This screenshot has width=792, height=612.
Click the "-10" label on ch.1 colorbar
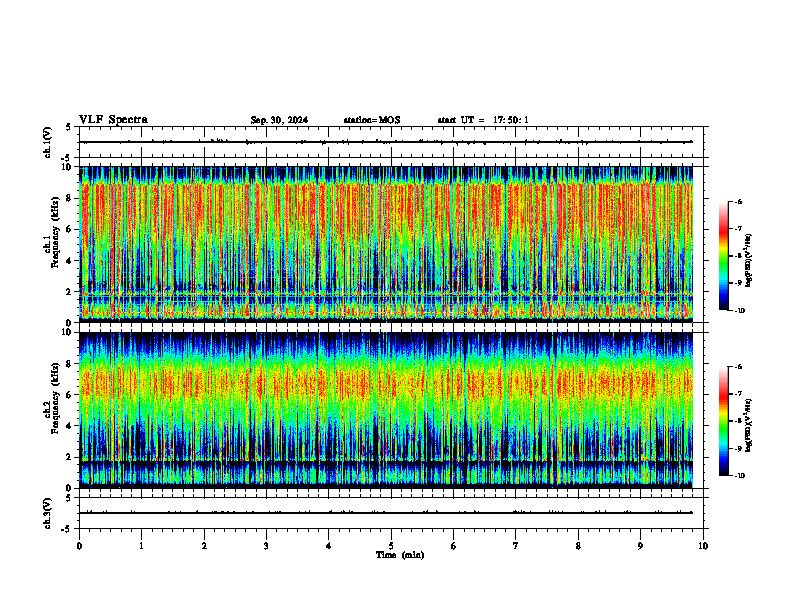tap(740, 311)
